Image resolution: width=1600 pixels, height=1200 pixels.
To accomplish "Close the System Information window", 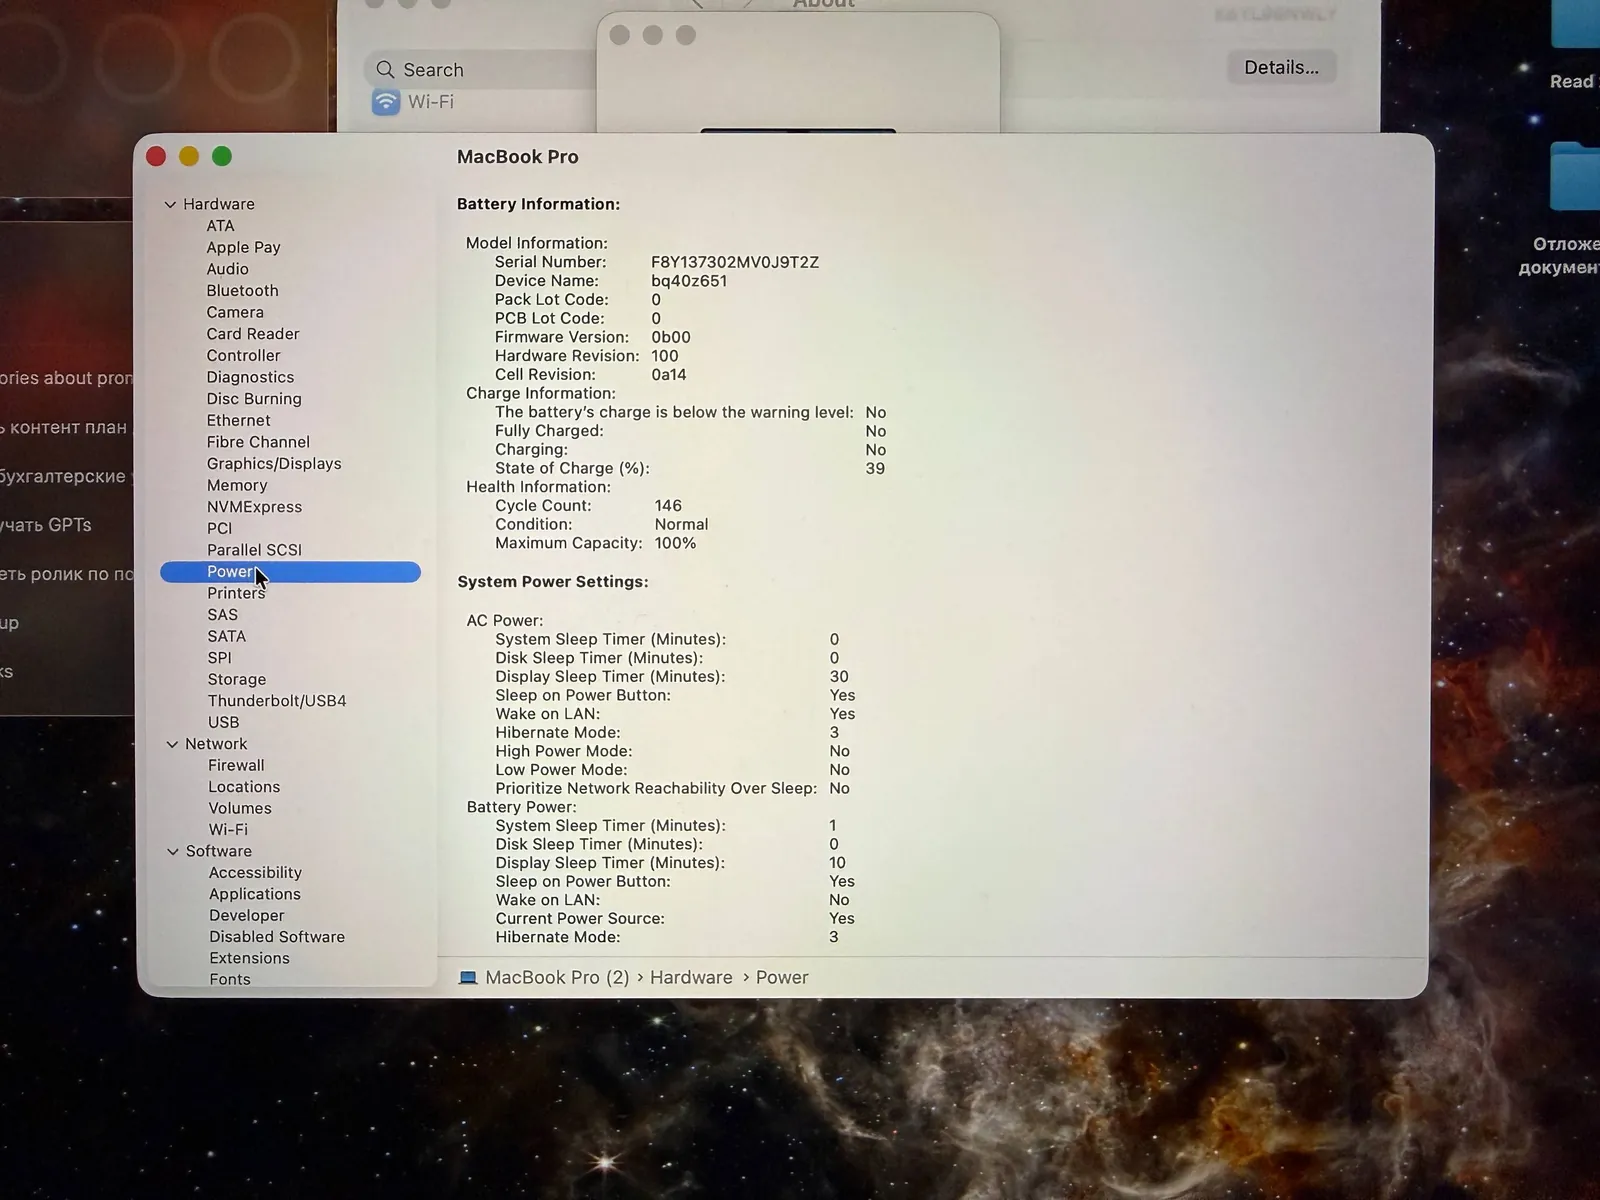I will click(x=156, y=157).
